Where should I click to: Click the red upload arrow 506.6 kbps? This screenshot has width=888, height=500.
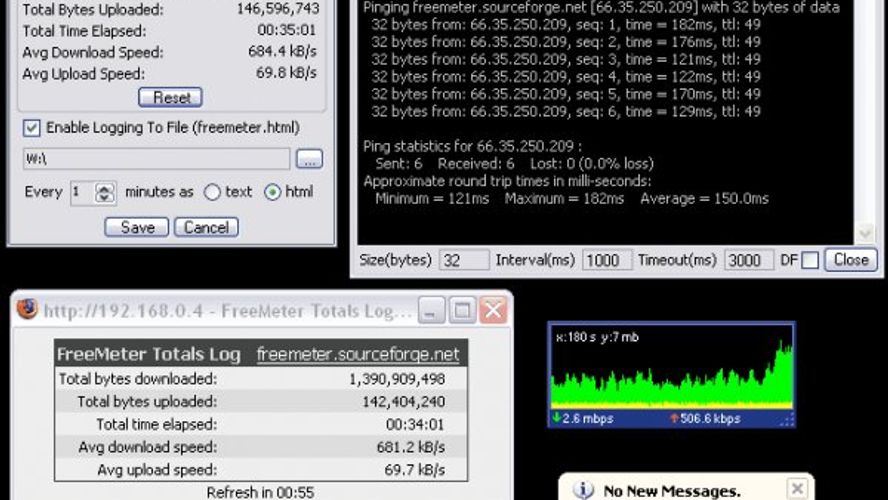(674, 418)
